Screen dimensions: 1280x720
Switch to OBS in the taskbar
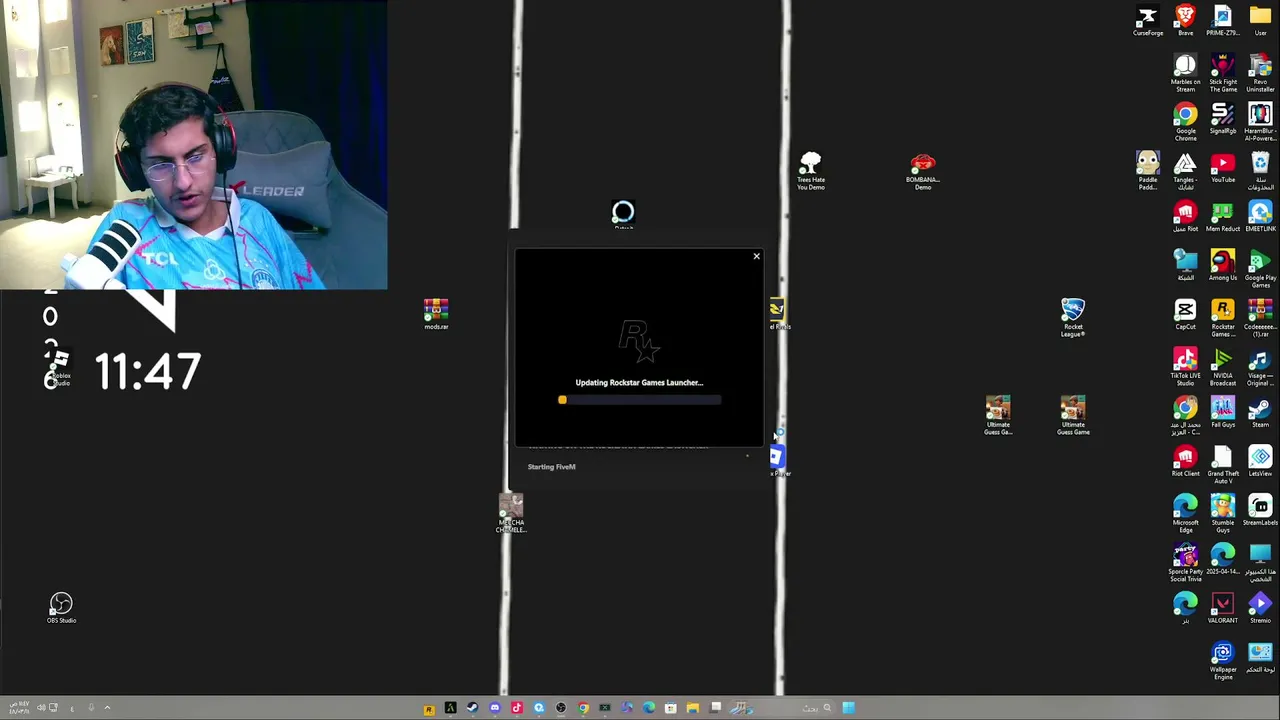click(x=561, y=709)
